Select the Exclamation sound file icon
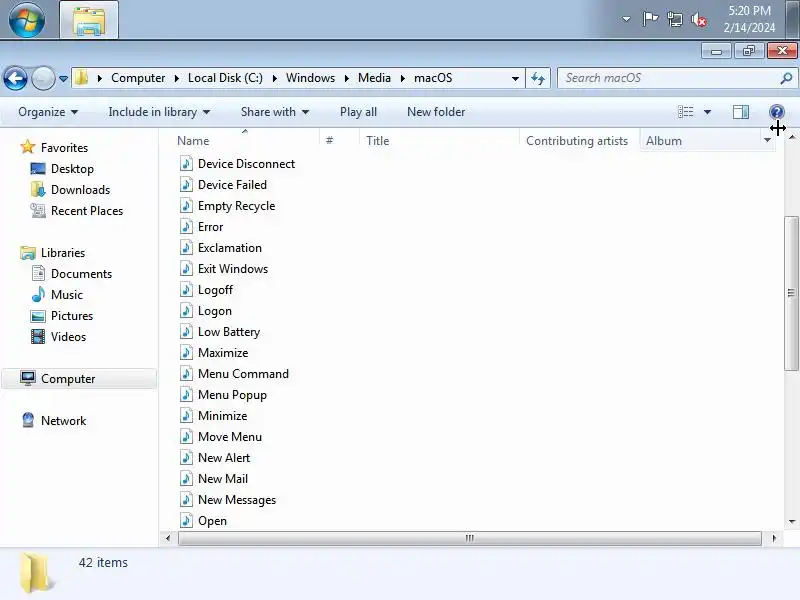The width and height of the screenshot is (800, 600). pos(186,247)
